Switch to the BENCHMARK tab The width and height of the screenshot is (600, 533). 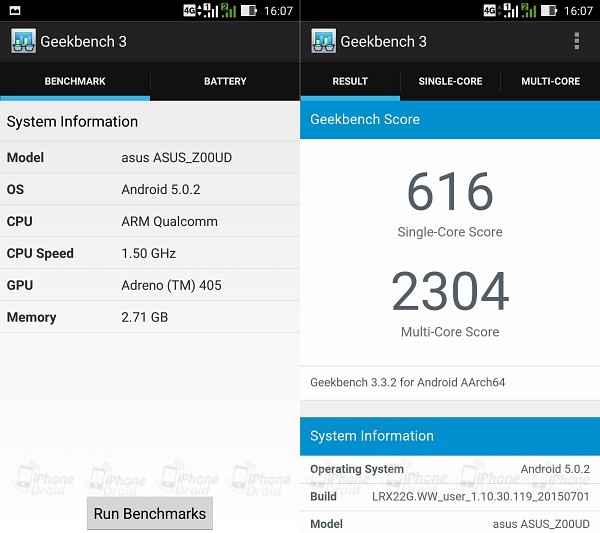tap(75, 81)
